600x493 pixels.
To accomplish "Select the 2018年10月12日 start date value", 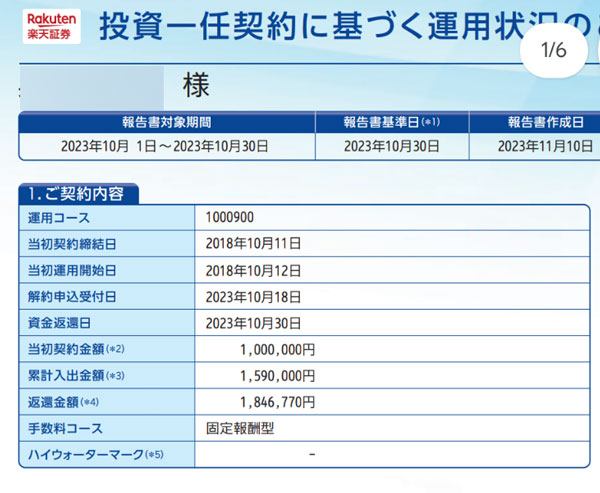I will pos(253,270).
